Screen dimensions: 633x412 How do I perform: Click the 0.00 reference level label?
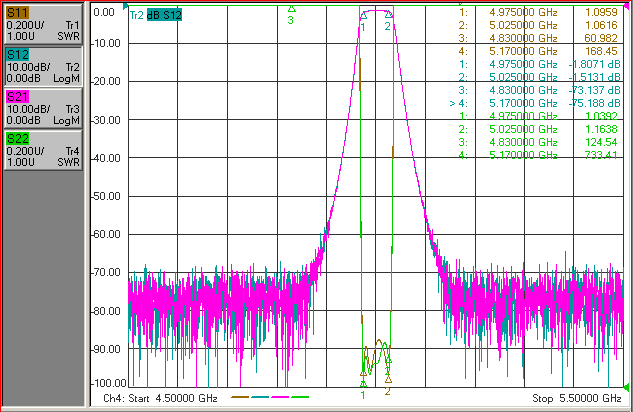104,12
